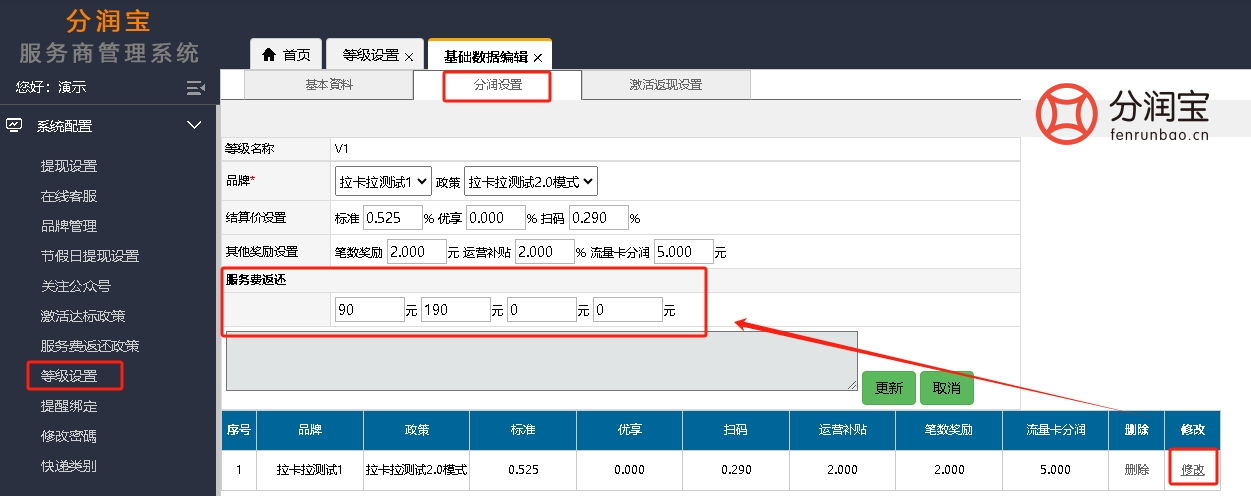Click the 品牌 column header
The width and height of the screenshot is (1251, 496).
[310, 430]
